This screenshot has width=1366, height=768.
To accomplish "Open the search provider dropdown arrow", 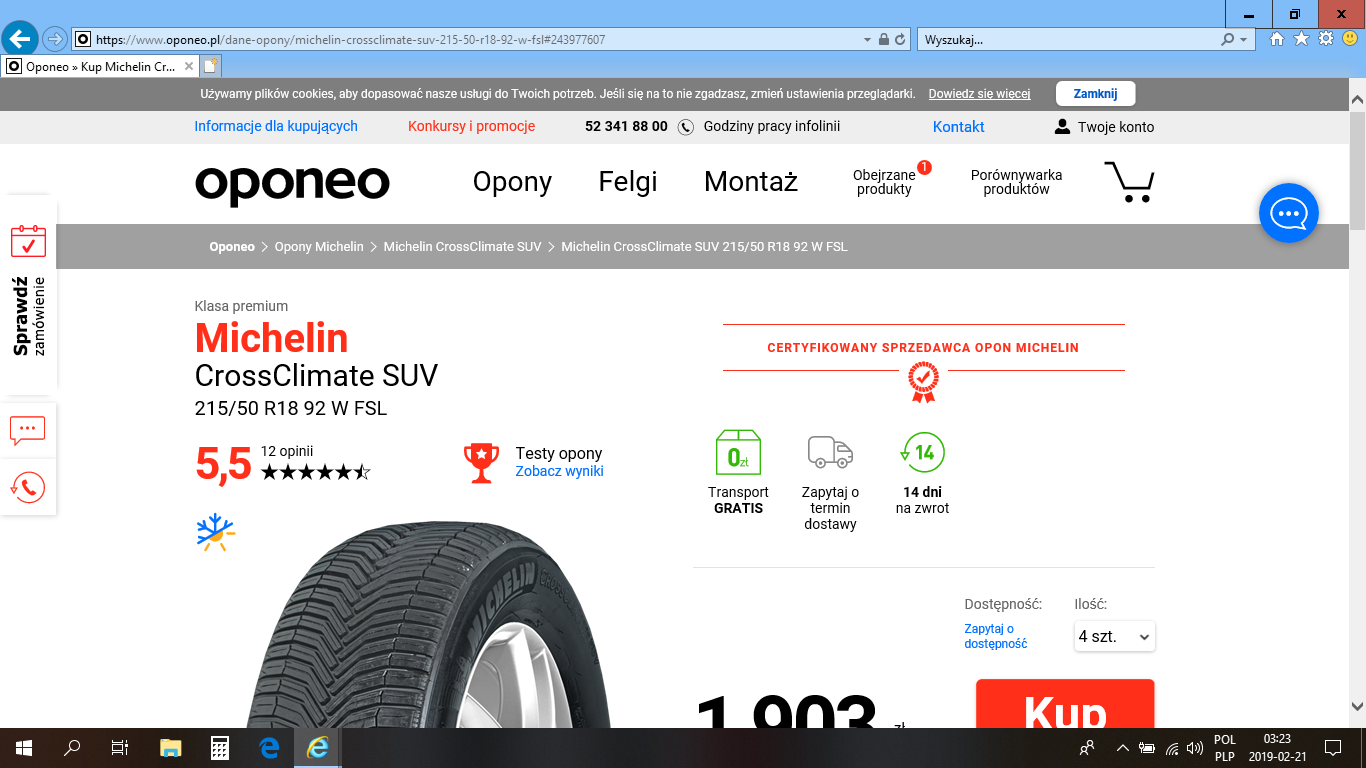I will 1244,40.
